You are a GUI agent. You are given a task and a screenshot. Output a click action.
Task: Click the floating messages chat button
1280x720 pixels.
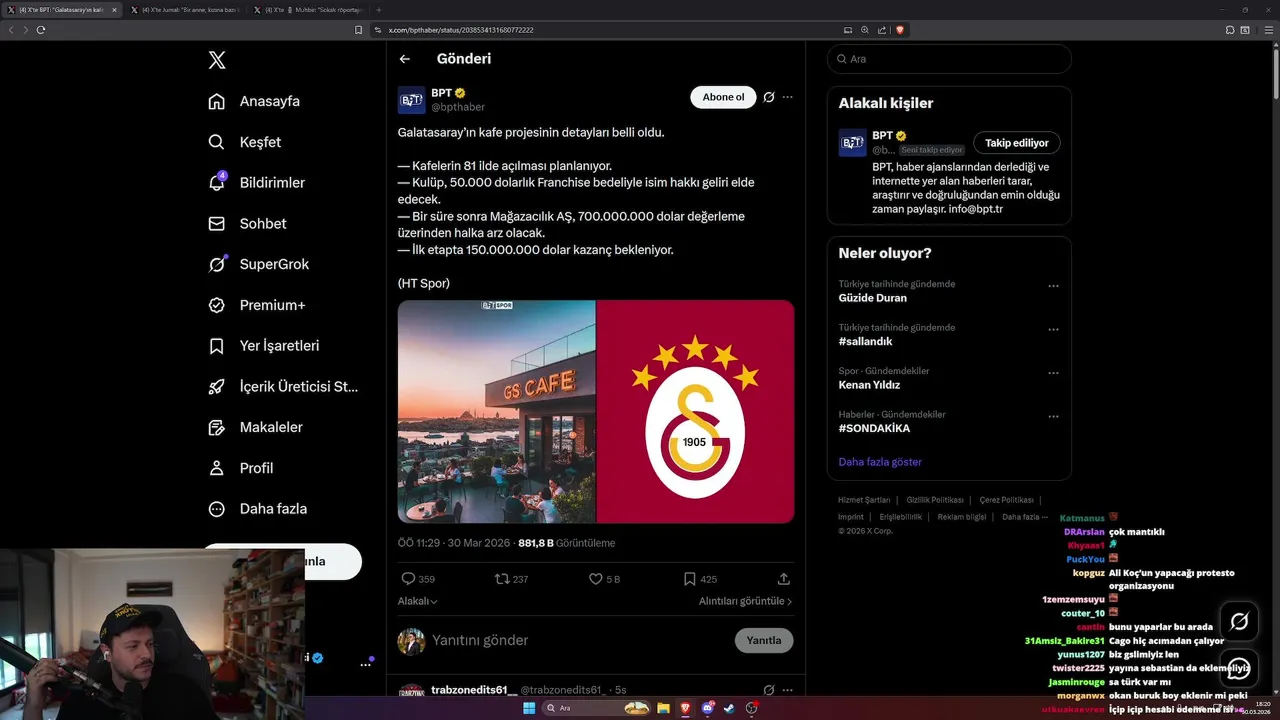coord(1239,668)
